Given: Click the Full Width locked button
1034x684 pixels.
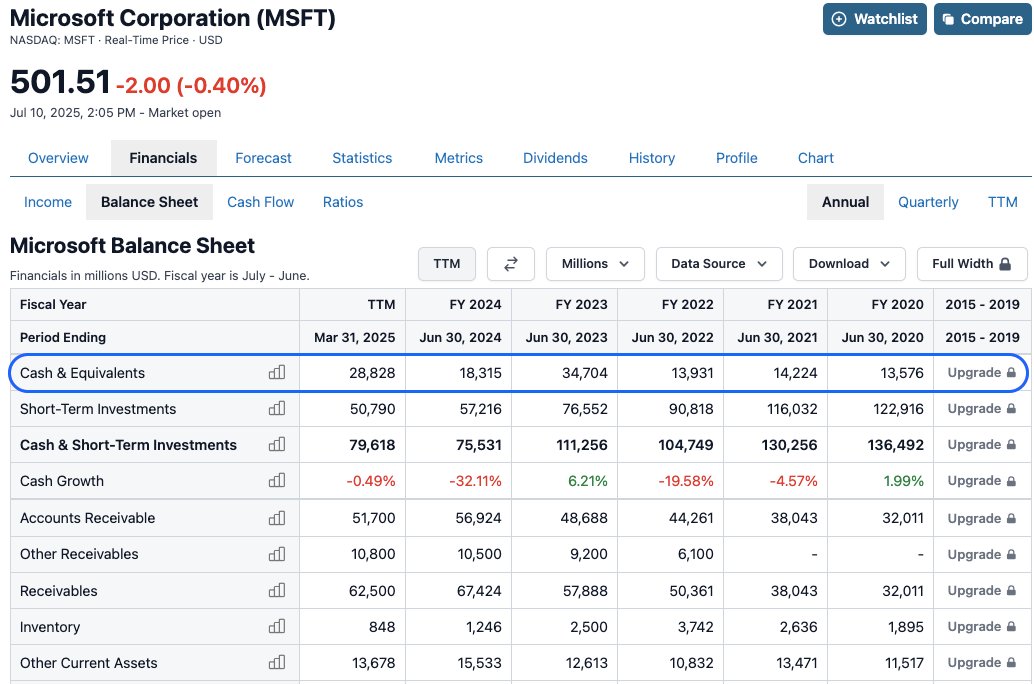Looking at the screenshot, I should point(972,264).
